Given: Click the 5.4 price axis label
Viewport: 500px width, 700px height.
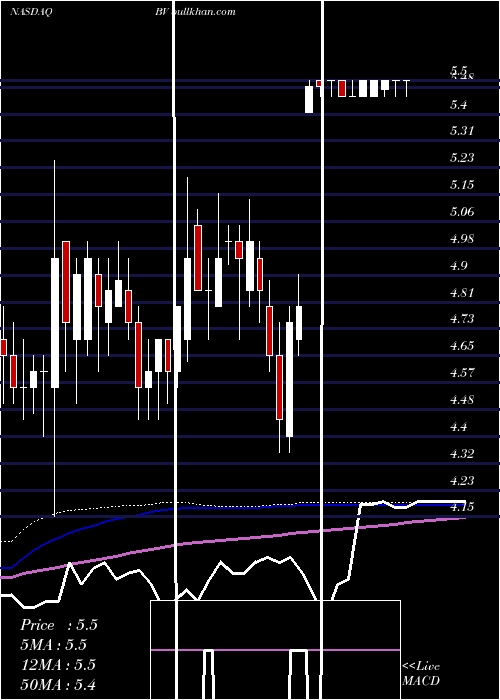Looking at the screenshot, I should pos(458,105).
